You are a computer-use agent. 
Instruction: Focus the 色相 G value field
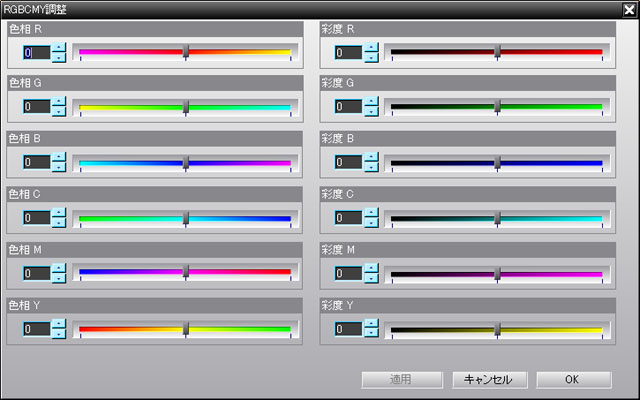point(37,107)
